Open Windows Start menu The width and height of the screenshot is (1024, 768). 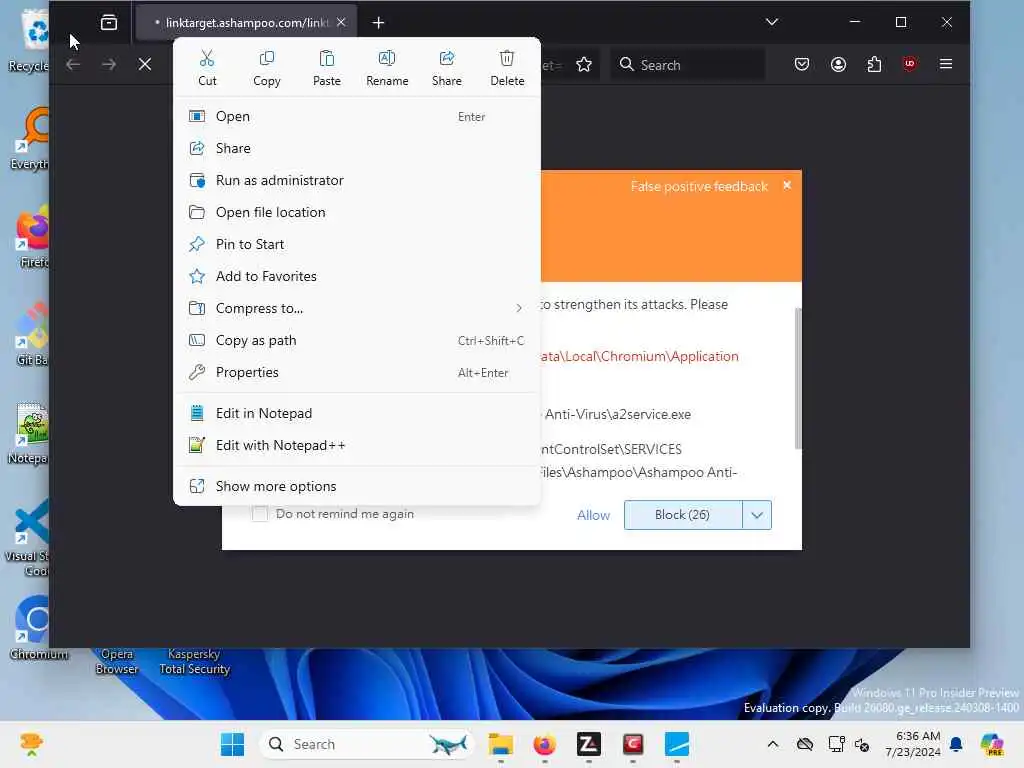tap(232, 744)
